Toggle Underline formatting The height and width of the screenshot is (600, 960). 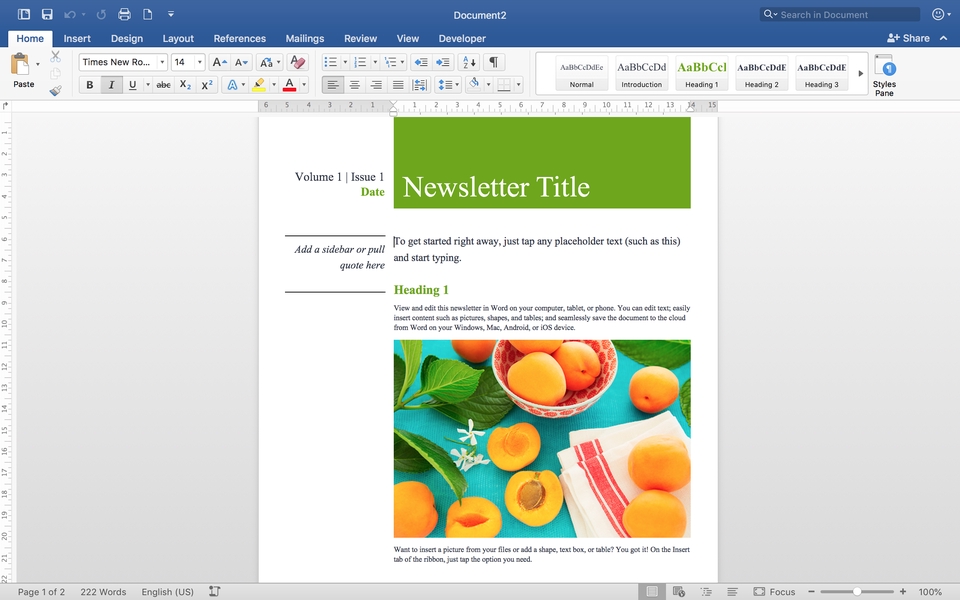click(x=132, y=84)
